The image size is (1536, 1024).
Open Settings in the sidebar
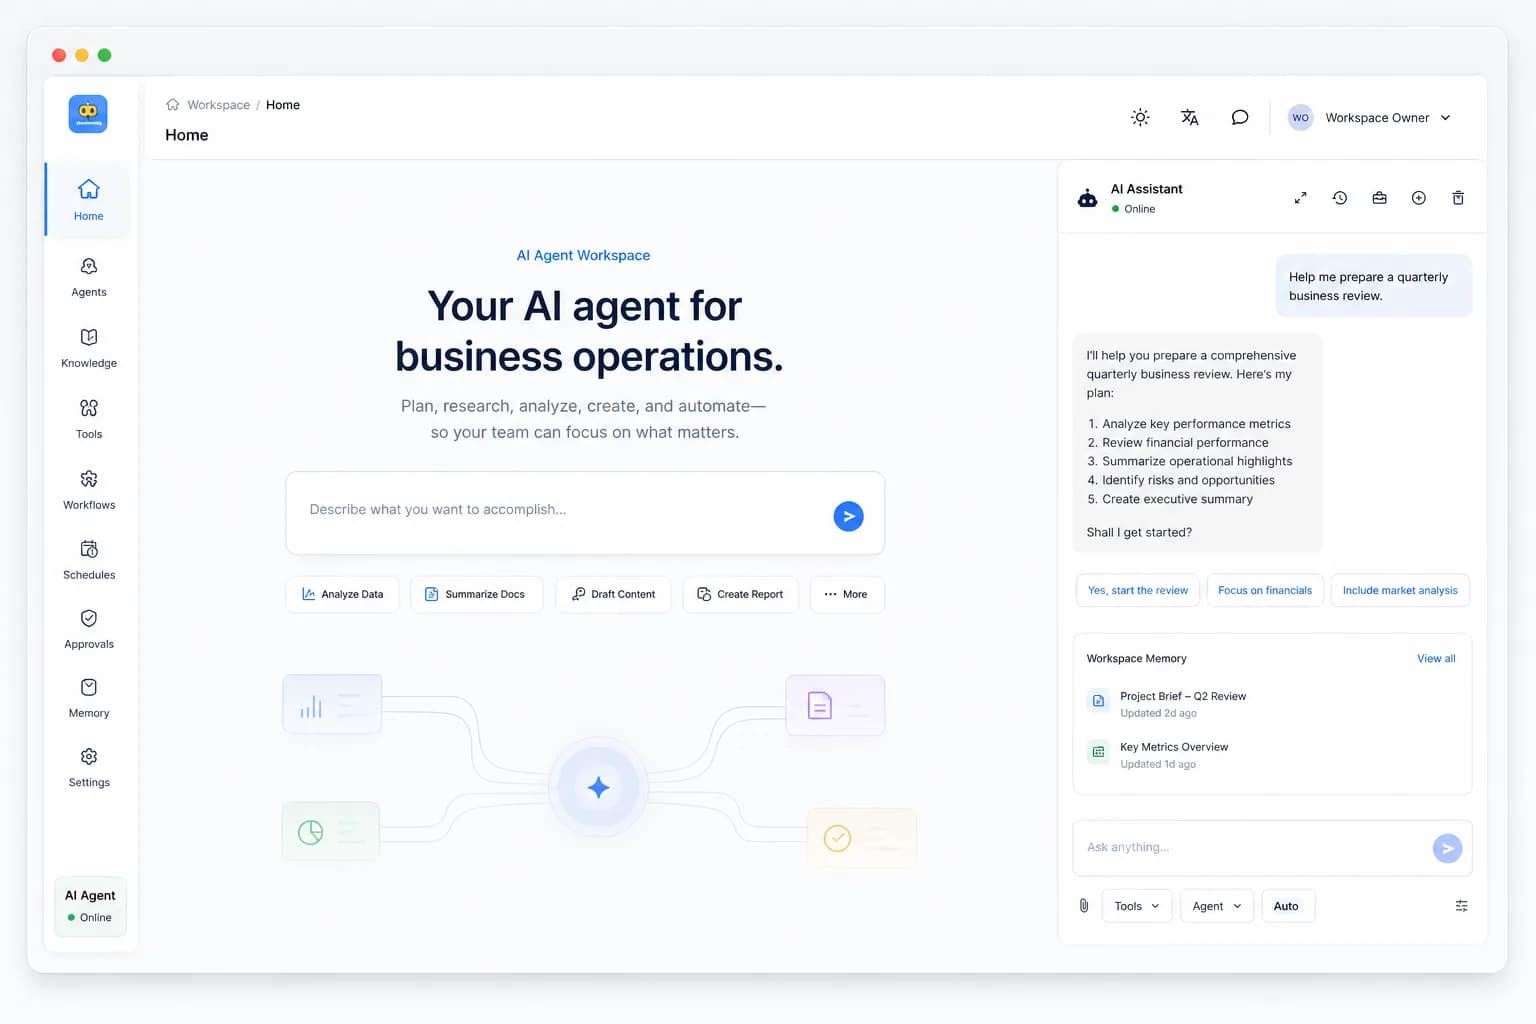(x=89, y=767)
